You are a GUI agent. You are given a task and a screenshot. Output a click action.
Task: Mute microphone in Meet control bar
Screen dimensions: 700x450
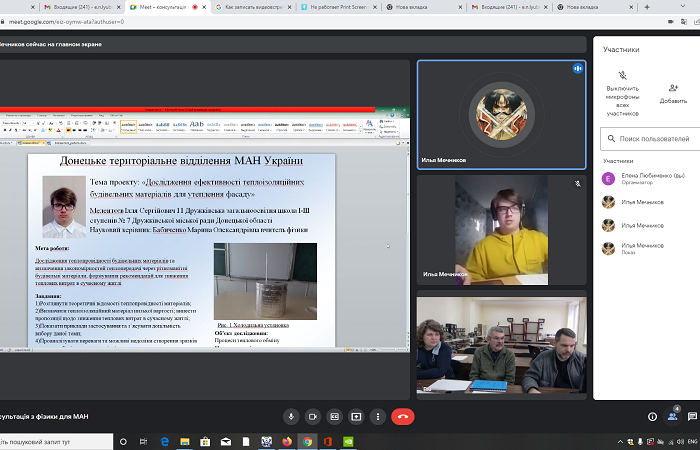click(291, 415)
